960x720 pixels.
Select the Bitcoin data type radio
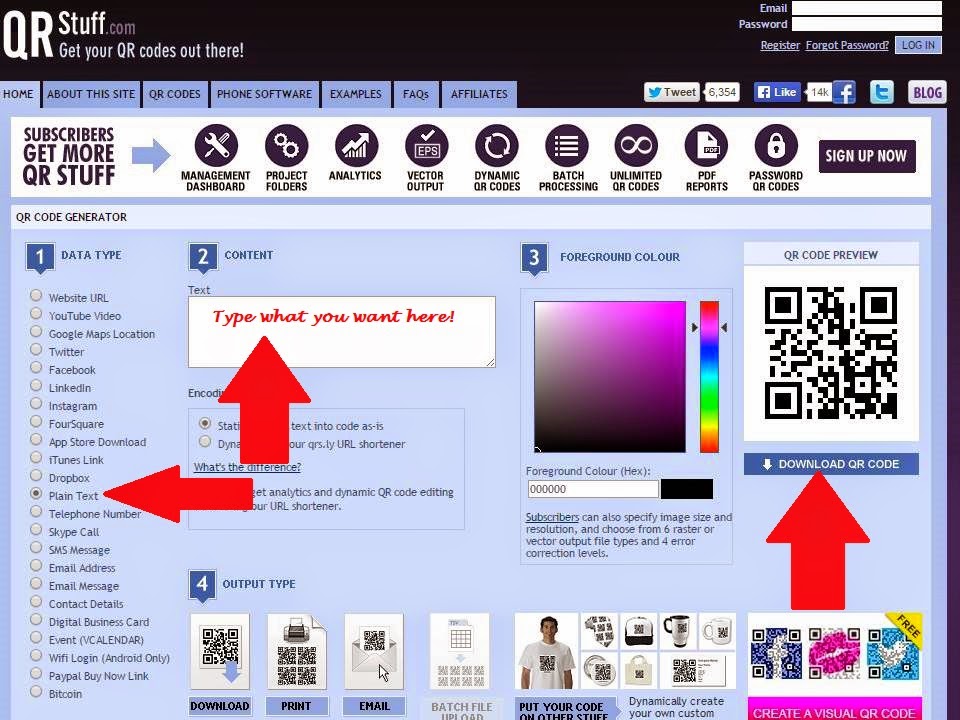click(x=36, y=692)
